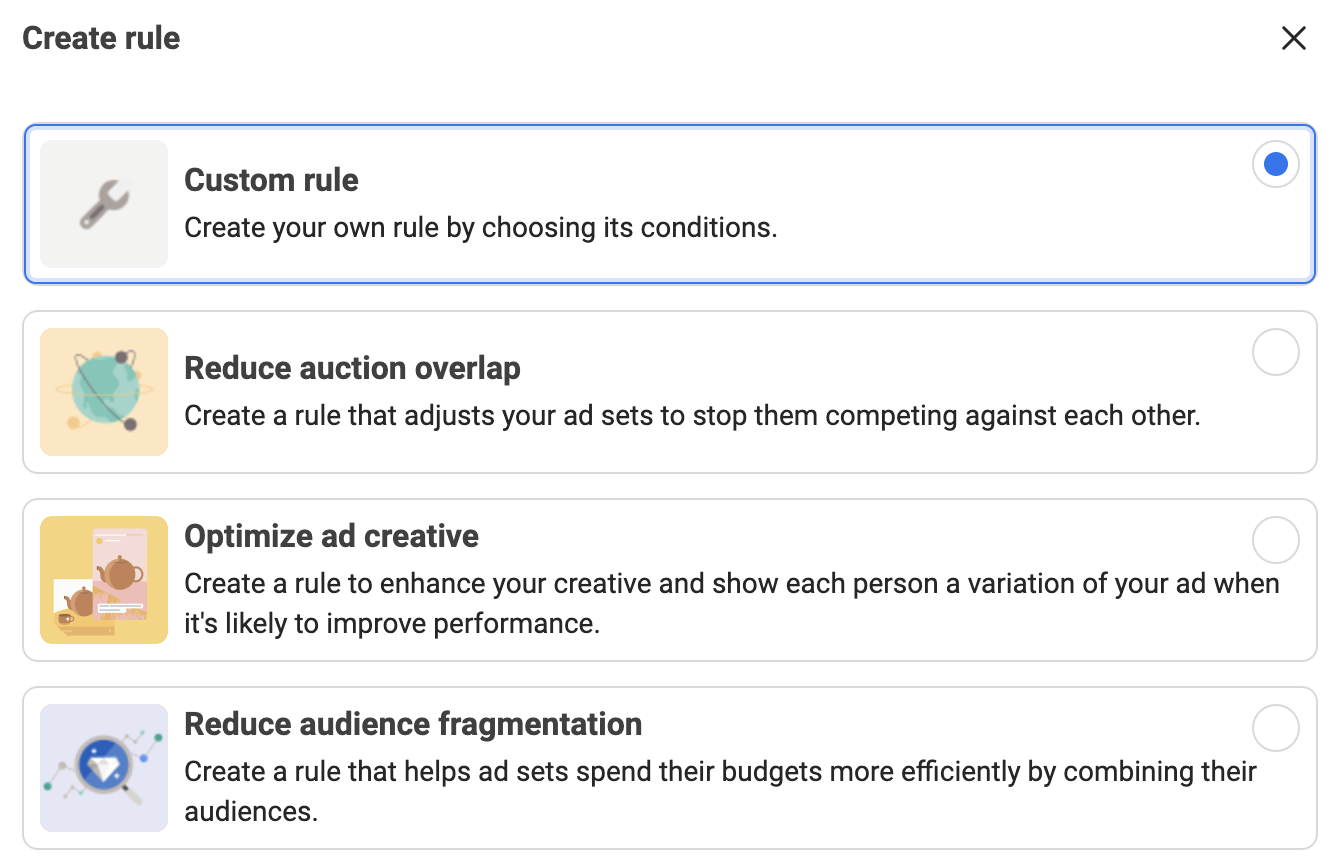Pick the Reduce audience fragmentation radio button
Screen dimensions: 1330x862
click(1275, 728)
